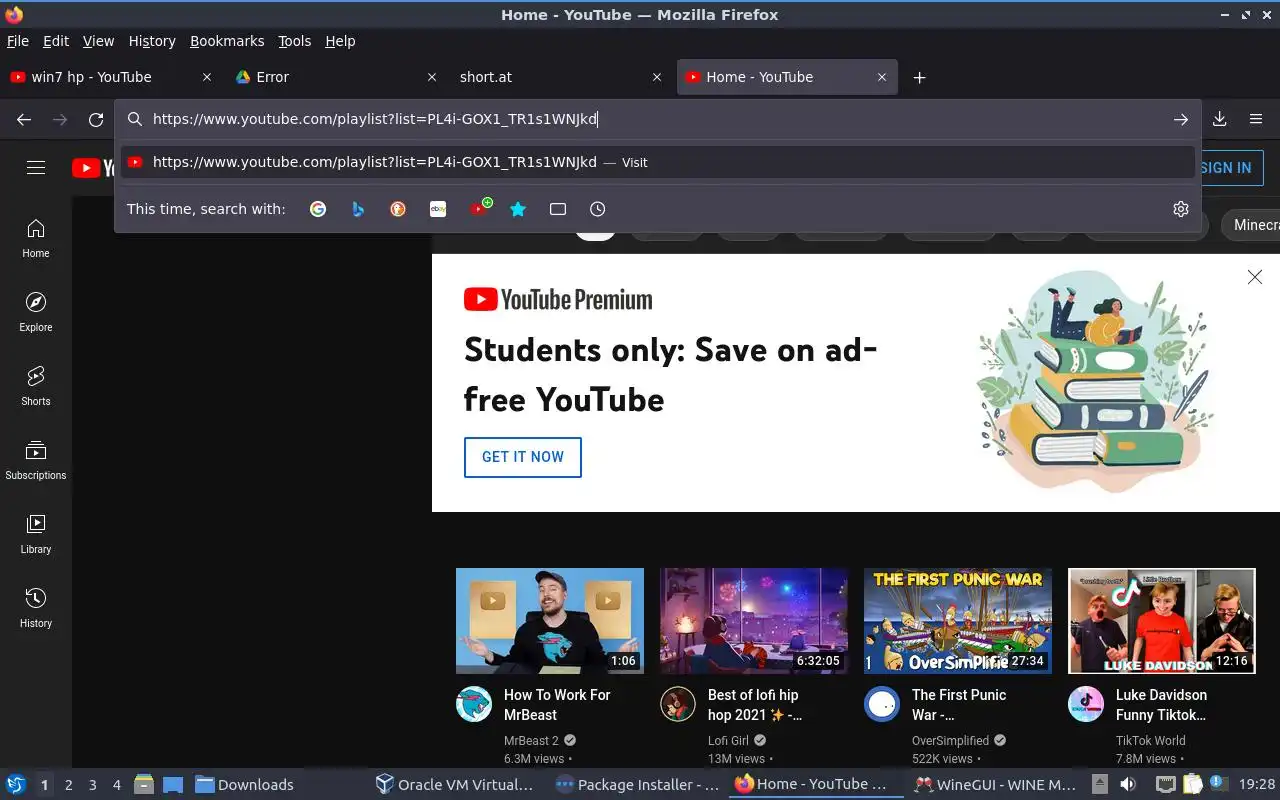
Task: Click the clock showing 19:28
Action: (1257, 785)
